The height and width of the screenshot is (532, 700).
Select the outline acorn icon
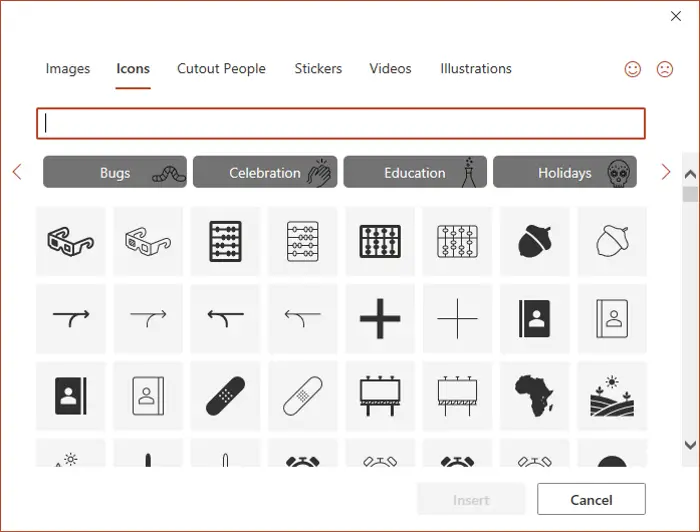point(612,241)
